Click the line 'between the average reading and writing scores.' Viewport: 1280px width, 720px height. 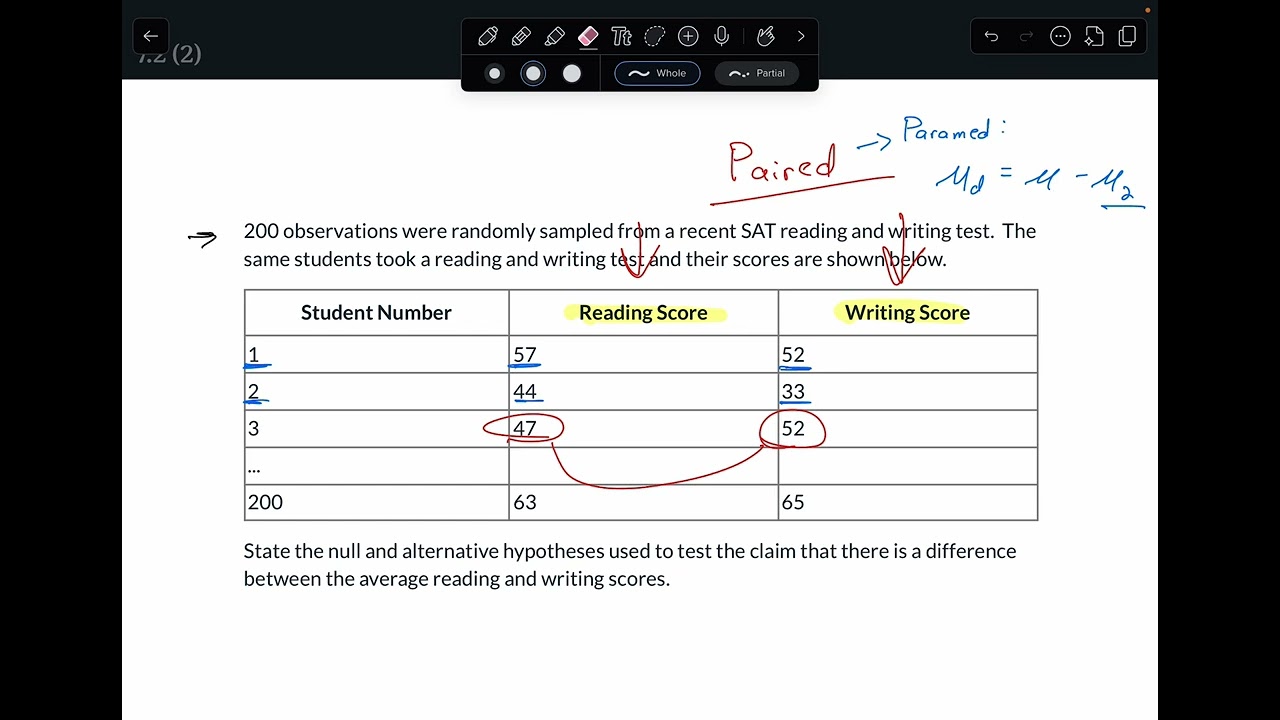pos(457,579)
